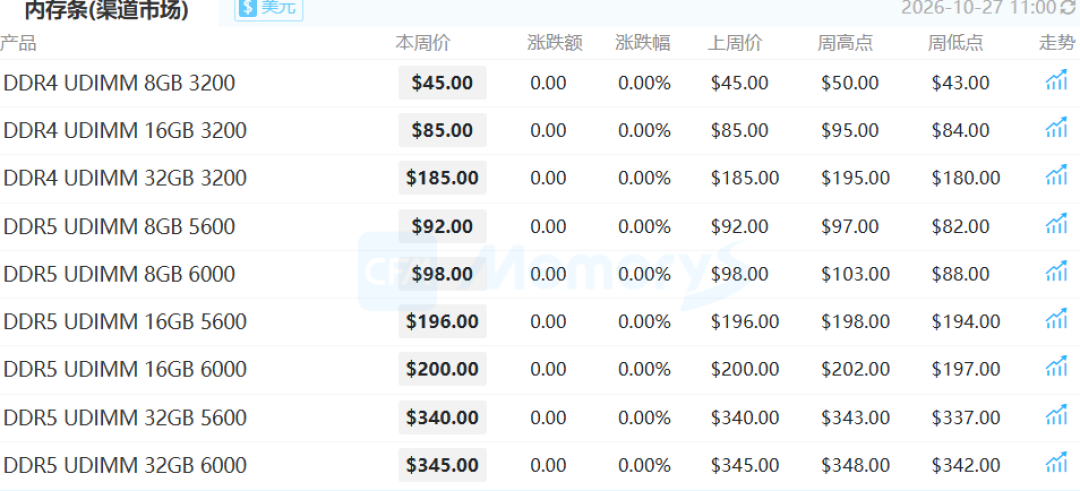Image resolution: width=1080 pixels, height=491 pixels.
Task: Click the 本周价 column header
Action: coord(422,43)
